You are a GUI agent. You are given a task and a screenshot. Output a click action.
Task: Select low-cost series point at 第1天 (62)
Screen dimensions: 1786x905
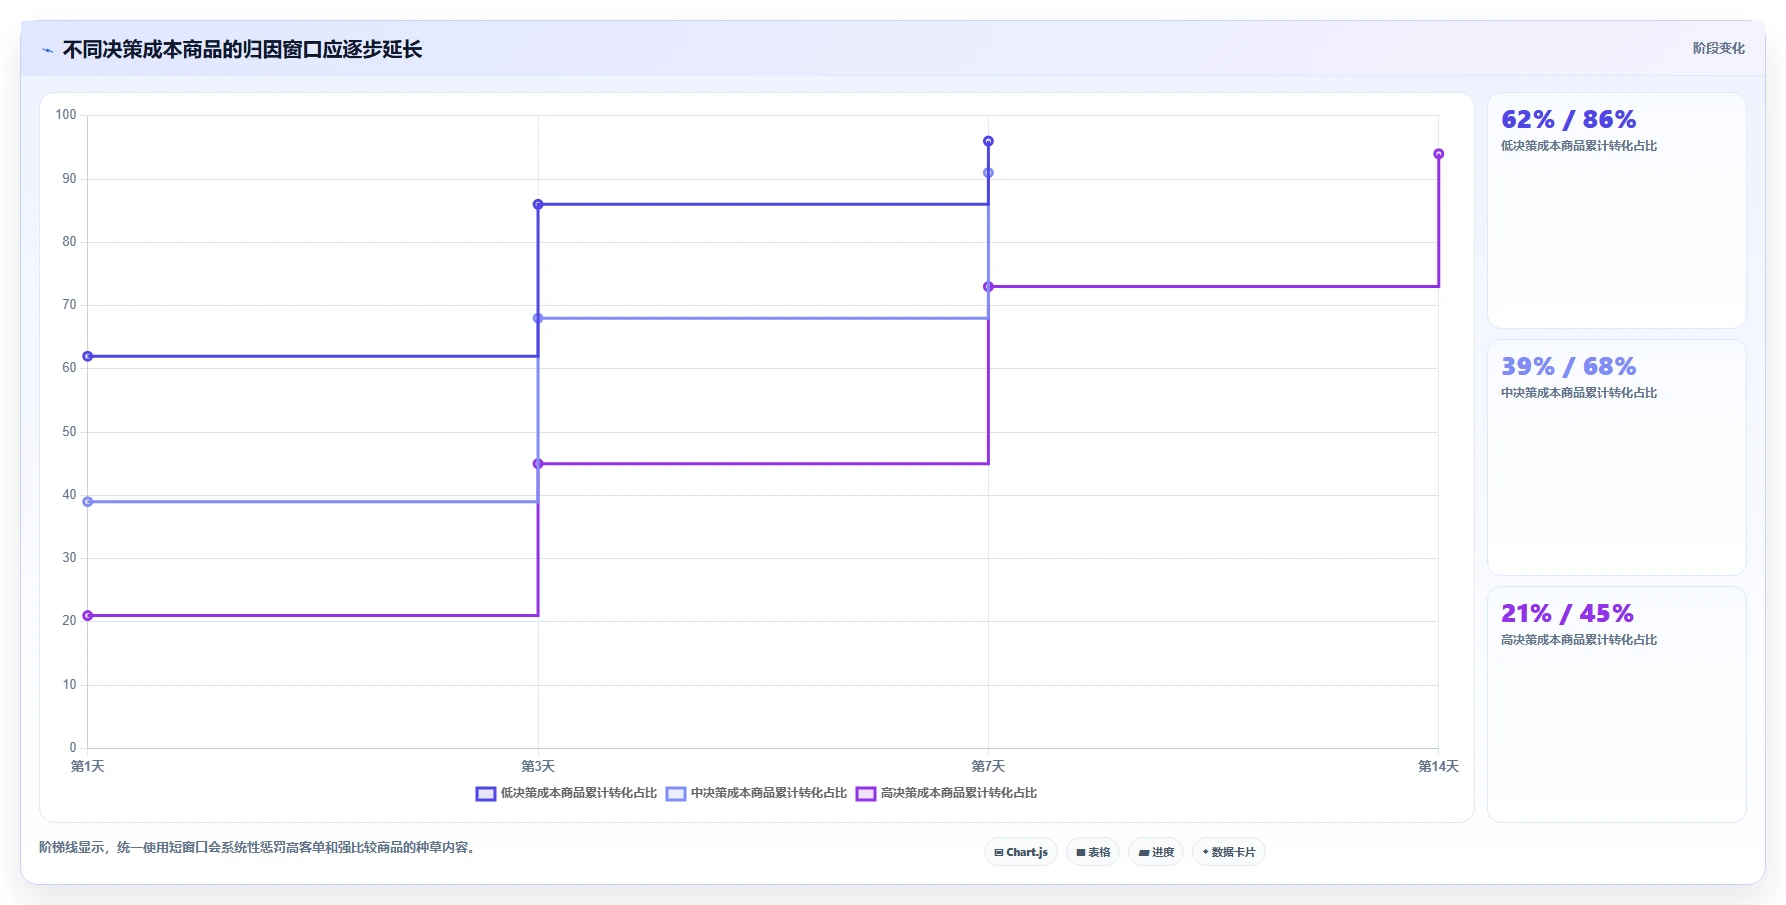pyautogui.click(x=88, y=356)
